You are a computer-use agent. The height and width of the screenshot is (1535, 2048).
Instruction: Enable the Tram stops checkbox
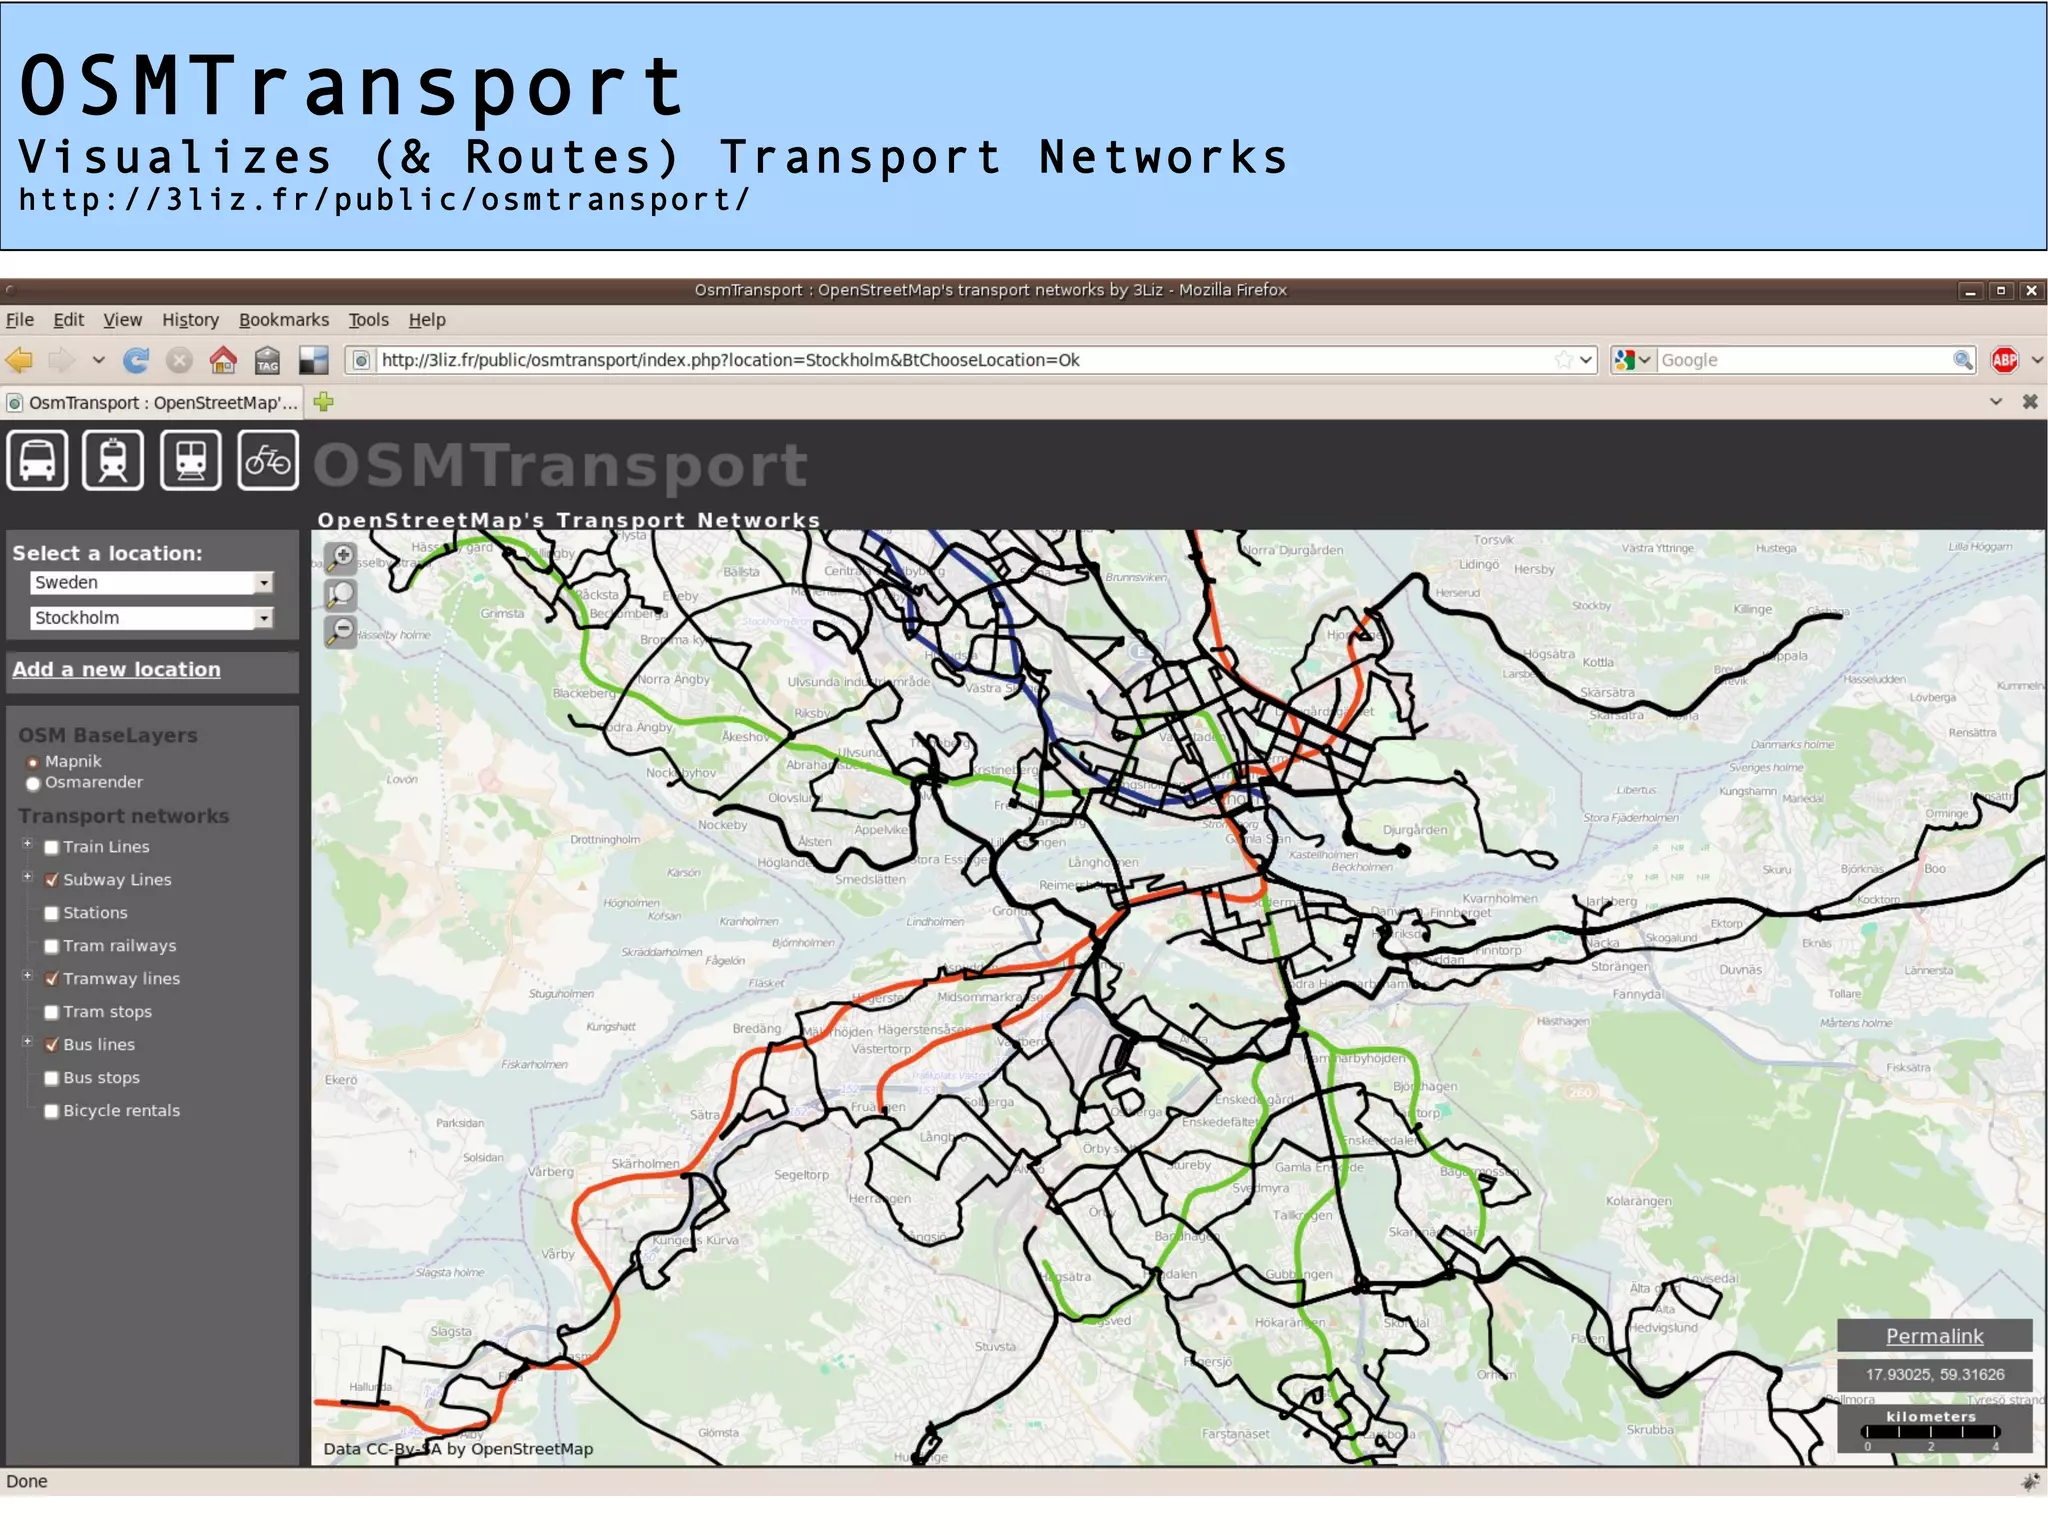[52, 1013]
